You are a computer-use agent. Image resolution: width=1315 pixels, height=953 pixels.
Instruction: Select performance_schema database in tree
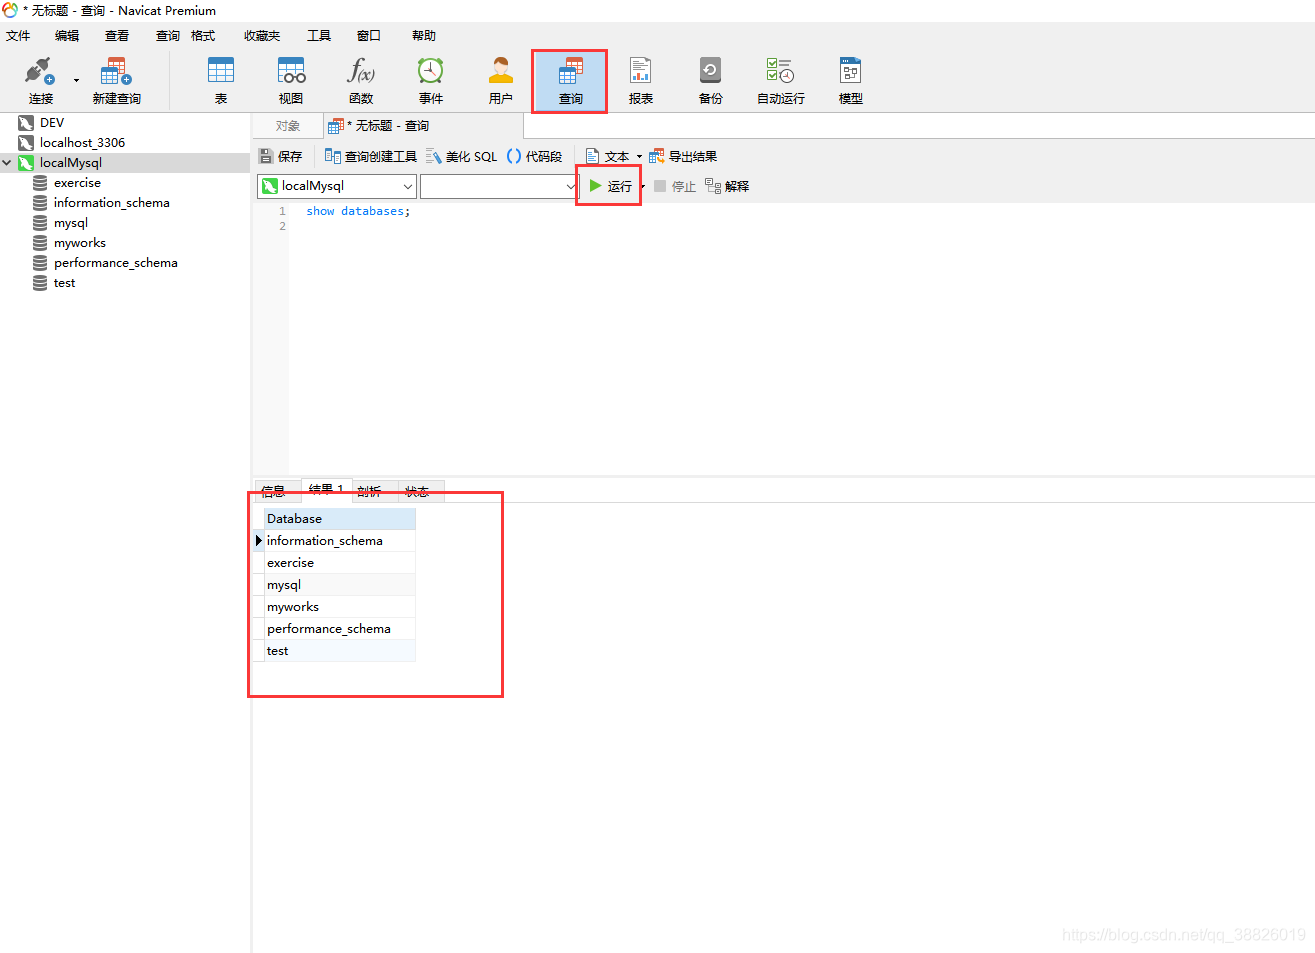[x=115, y=263]
